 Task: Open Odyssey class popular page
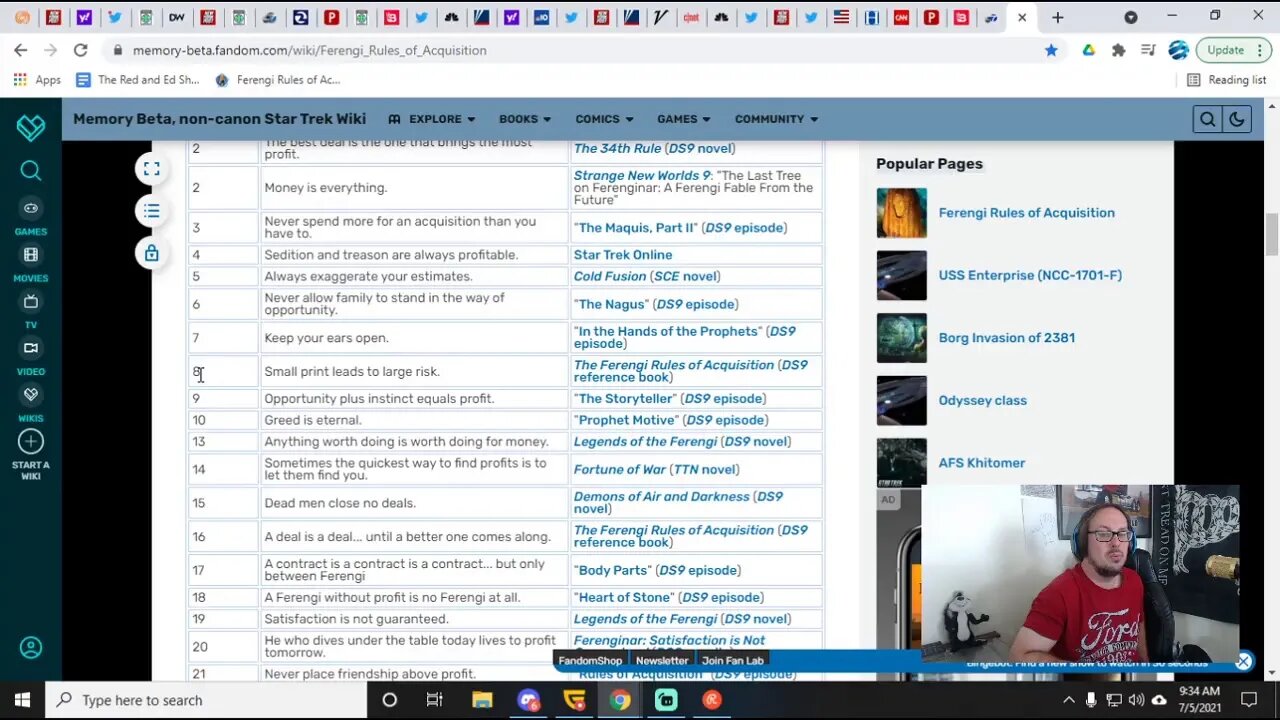coord(983,400)
